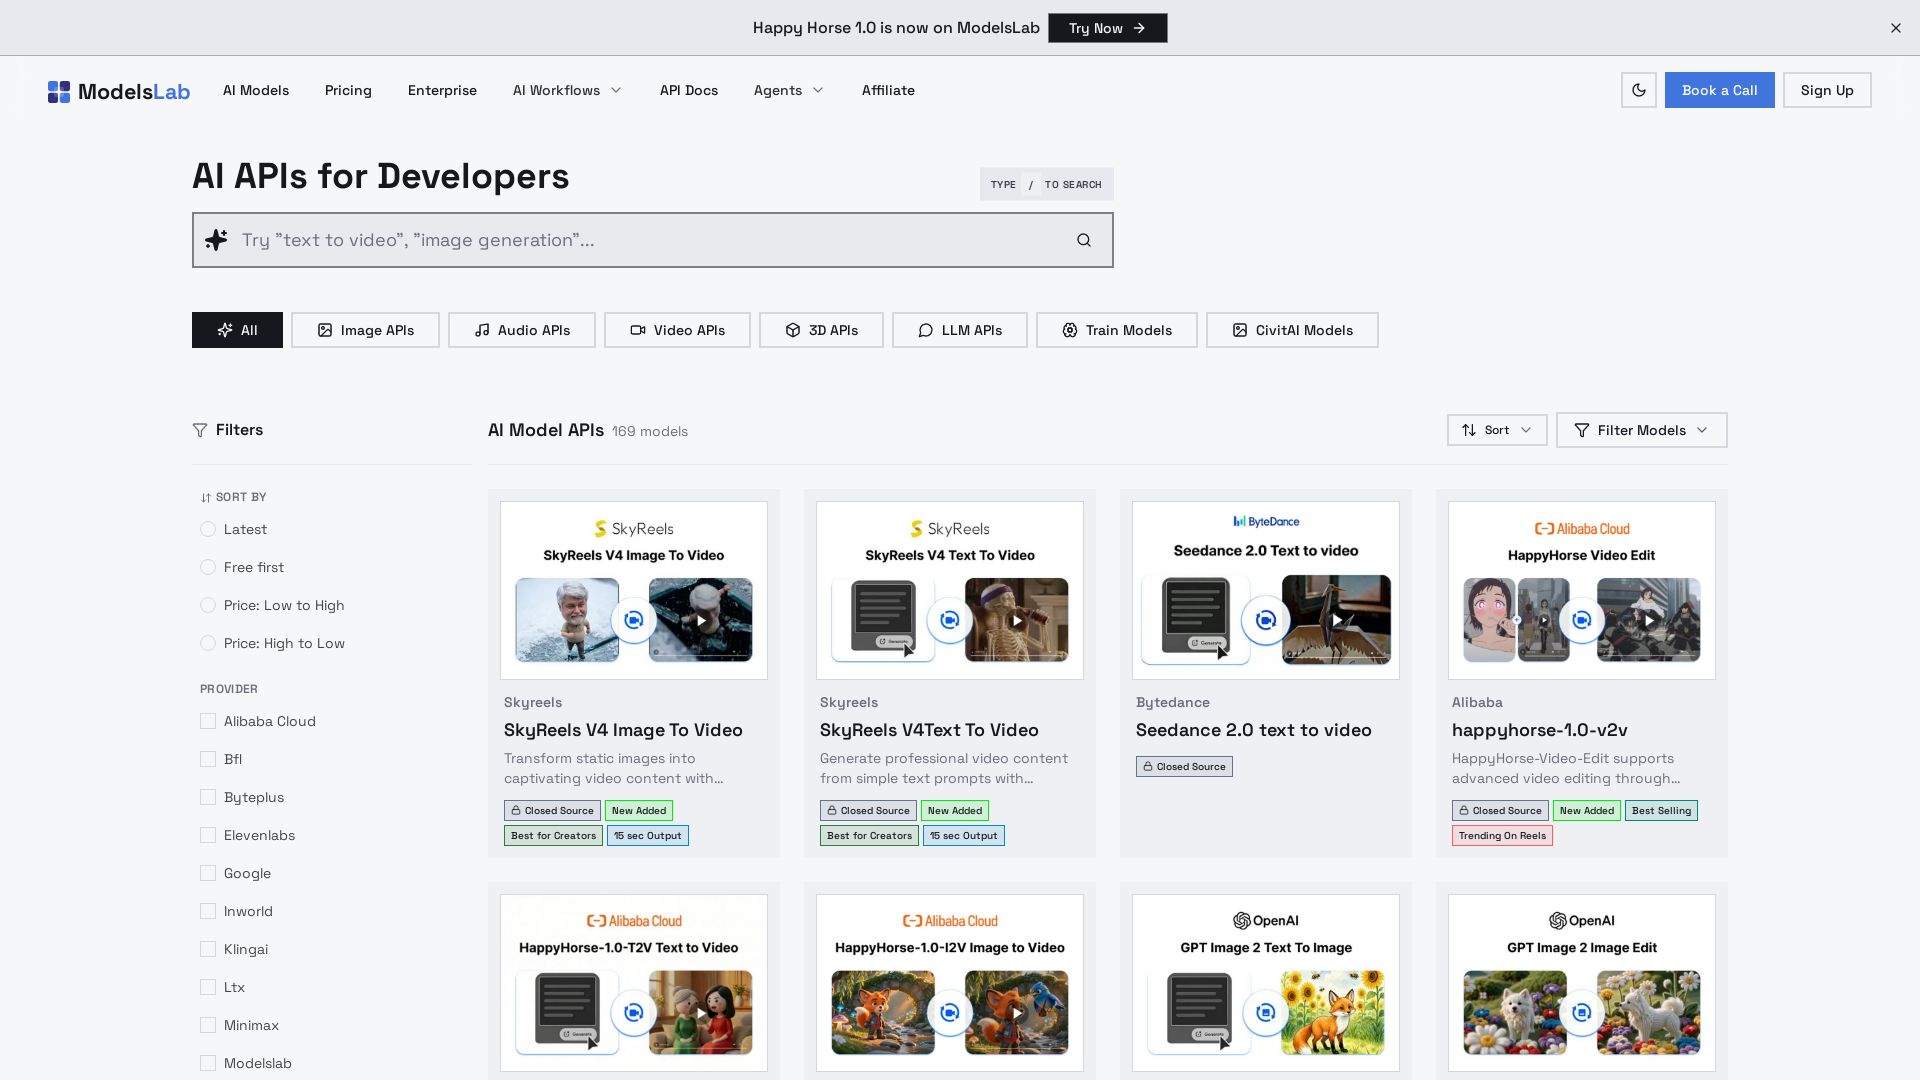Screen dimensions: 1920x1080
Task: Click the sparkle icon in search bar
Action: (216, 240)
